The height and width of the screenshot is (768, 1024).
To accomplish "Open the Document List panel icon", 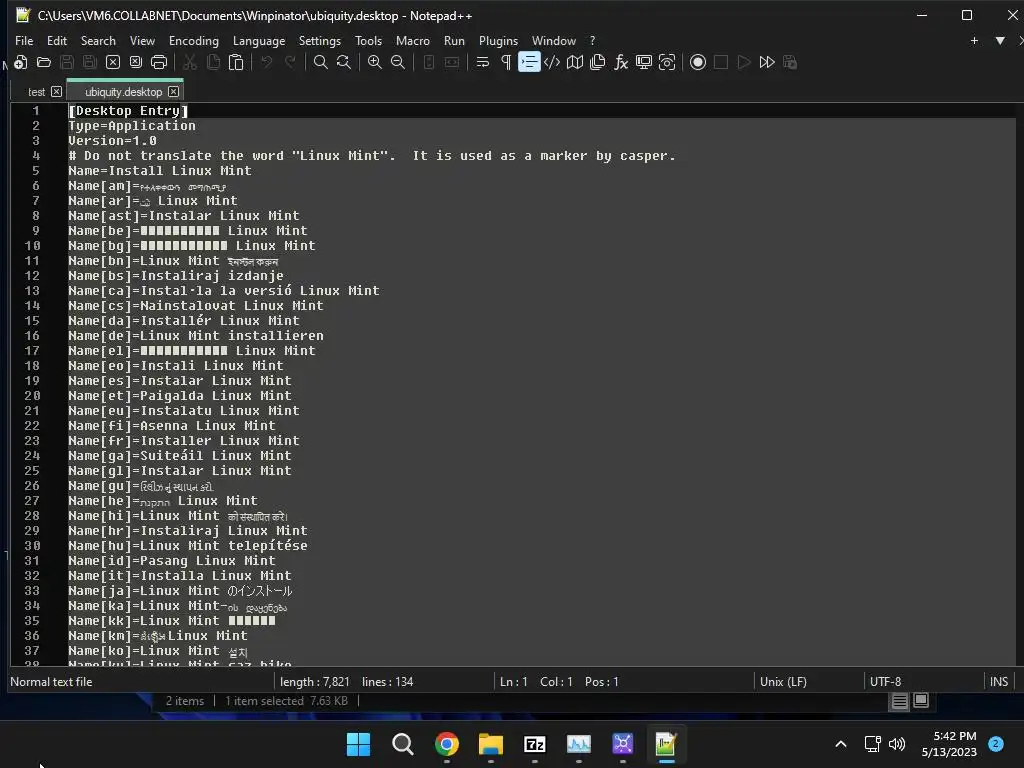I will point(598,62).
